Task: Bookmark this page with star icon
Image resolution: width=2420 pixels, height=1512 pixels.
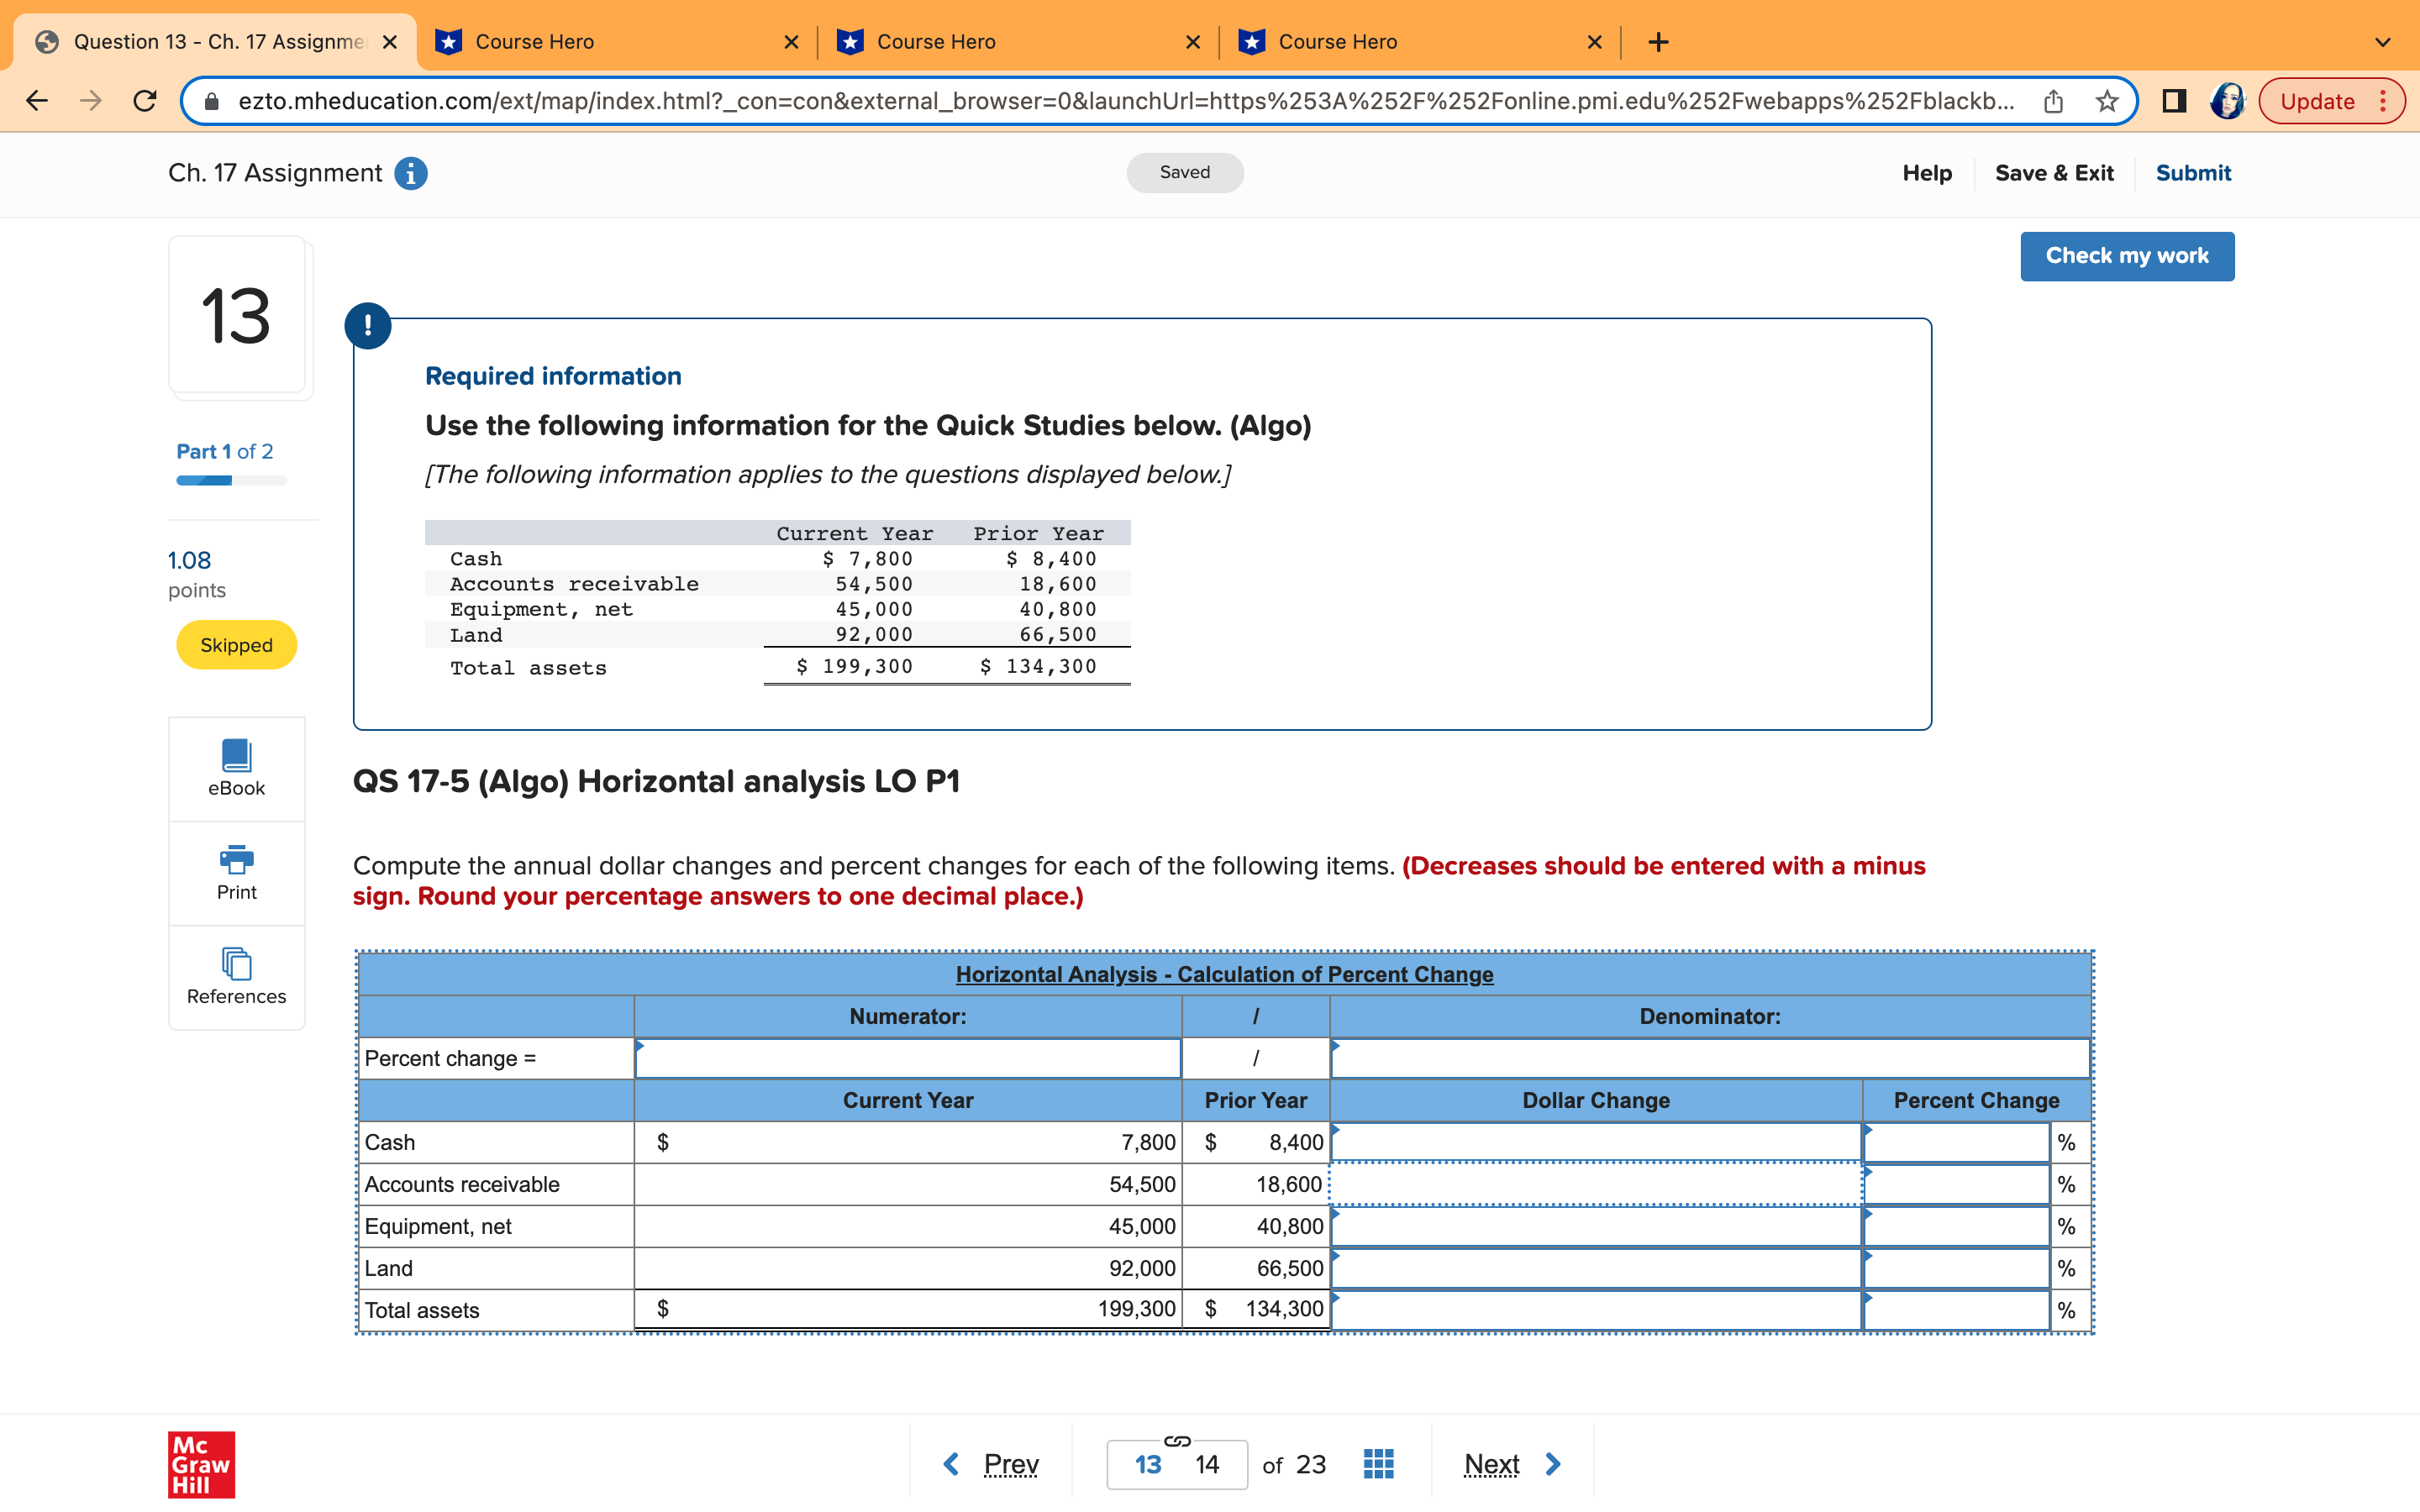Action: pyautogui.click(x=2107, y=101)
